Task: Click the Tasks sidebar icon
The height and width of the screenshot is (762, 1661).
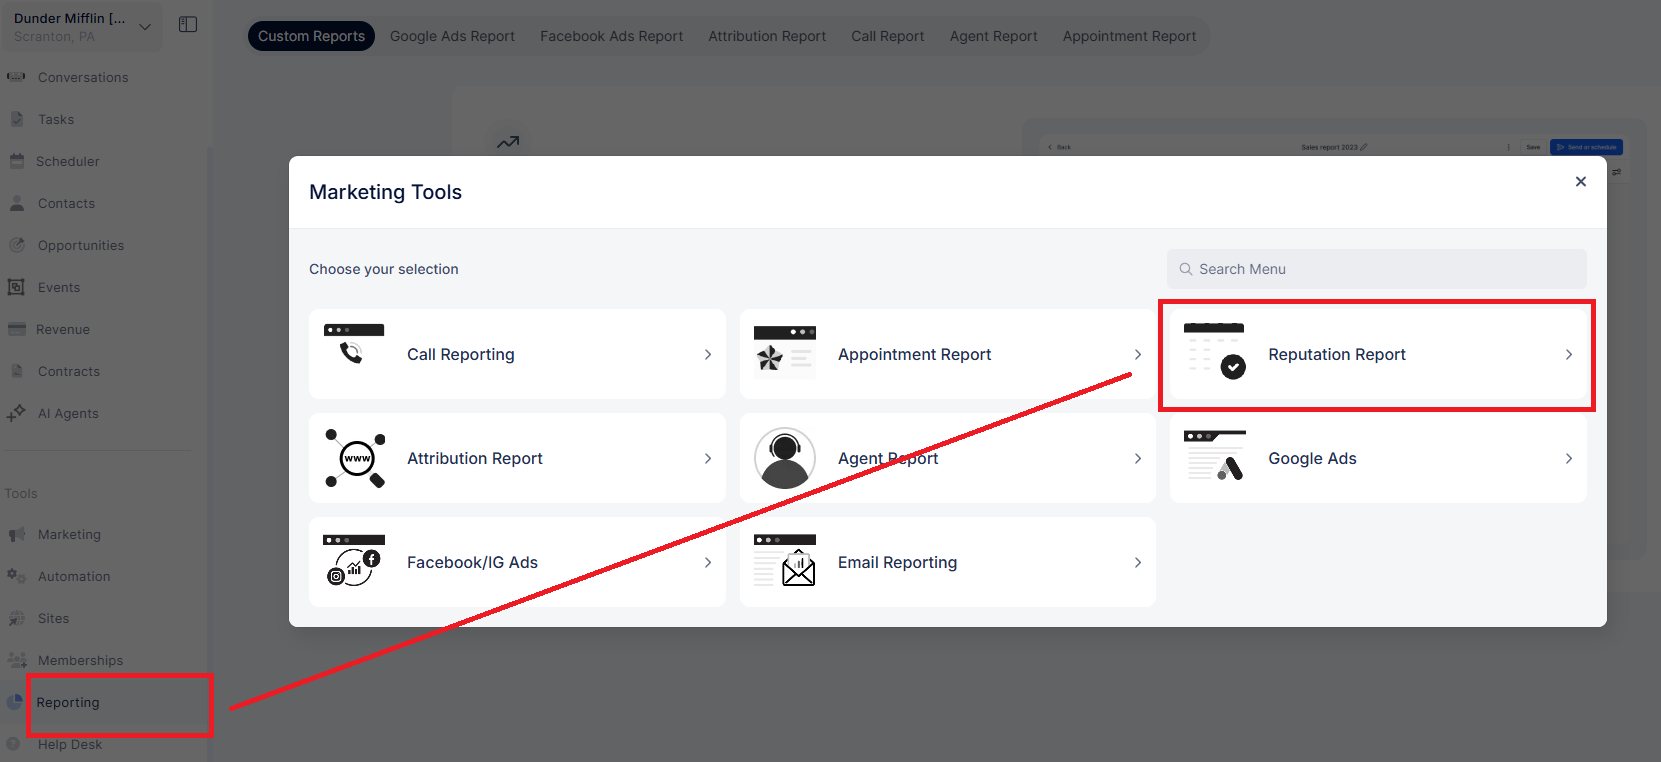Action: 17,119
